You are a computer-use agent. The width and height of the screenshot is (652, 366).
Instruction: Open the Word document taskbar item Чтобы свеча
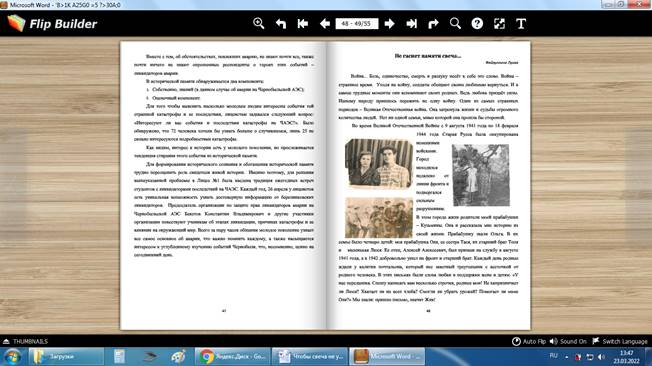(310, 357)
